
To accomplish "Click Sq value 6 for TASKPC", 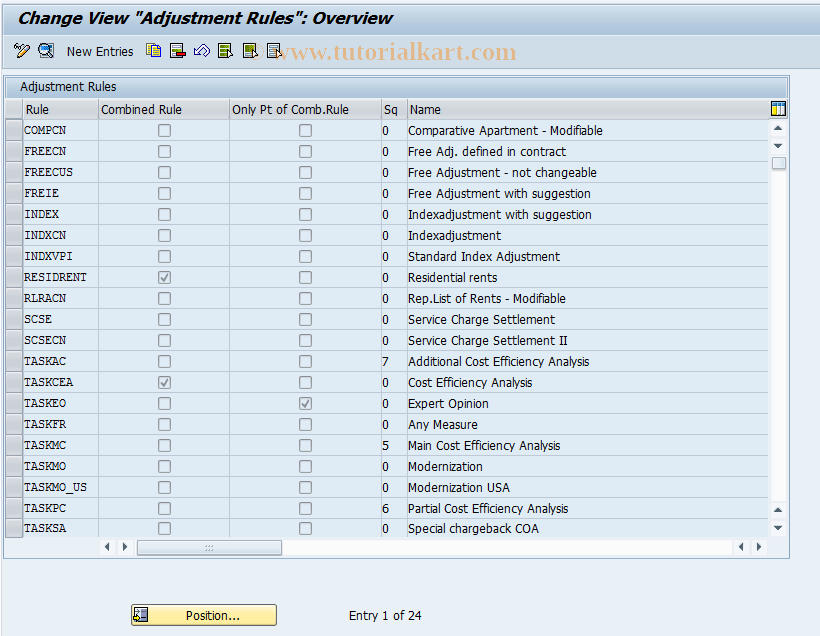I will point(385,508).
